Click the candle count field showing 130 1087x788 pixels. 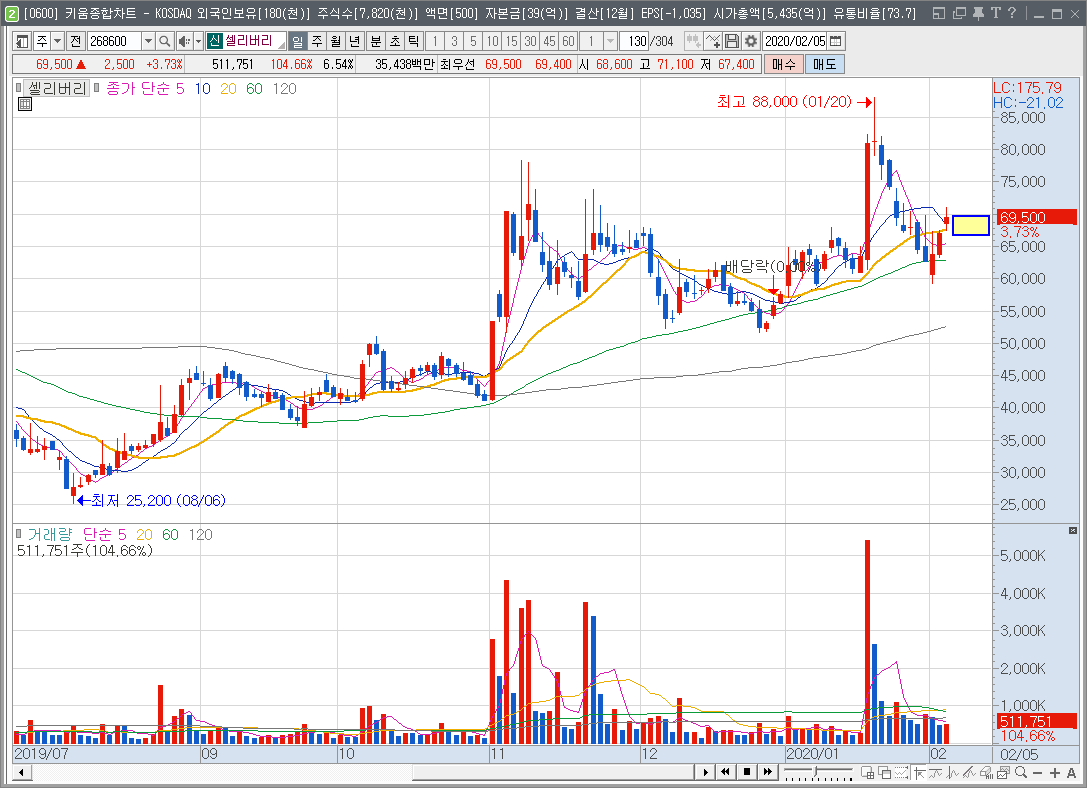[636, 42]
